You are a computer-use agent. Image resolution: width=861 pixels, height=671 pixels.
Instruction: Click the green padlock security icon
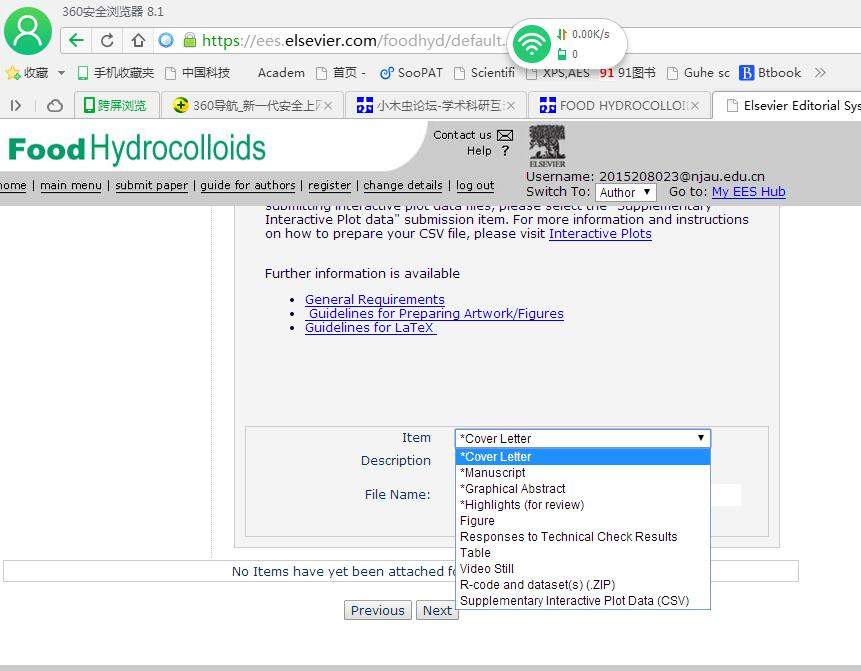[189, 40]
